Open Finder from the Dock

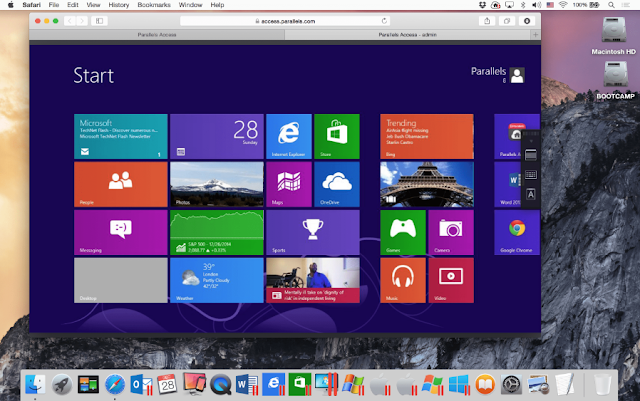tap(35, 384)
